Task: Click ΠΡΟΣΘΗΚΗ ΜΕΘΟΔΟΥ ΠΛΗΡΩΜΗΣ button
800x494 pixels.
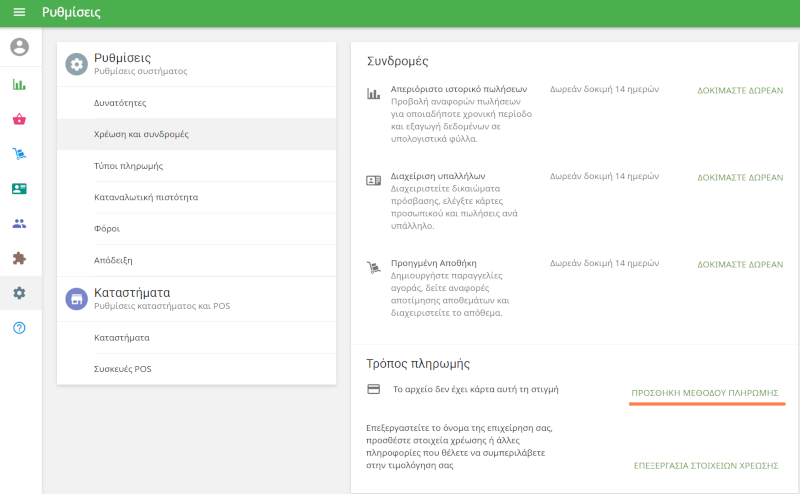Action: click(705, 393)
